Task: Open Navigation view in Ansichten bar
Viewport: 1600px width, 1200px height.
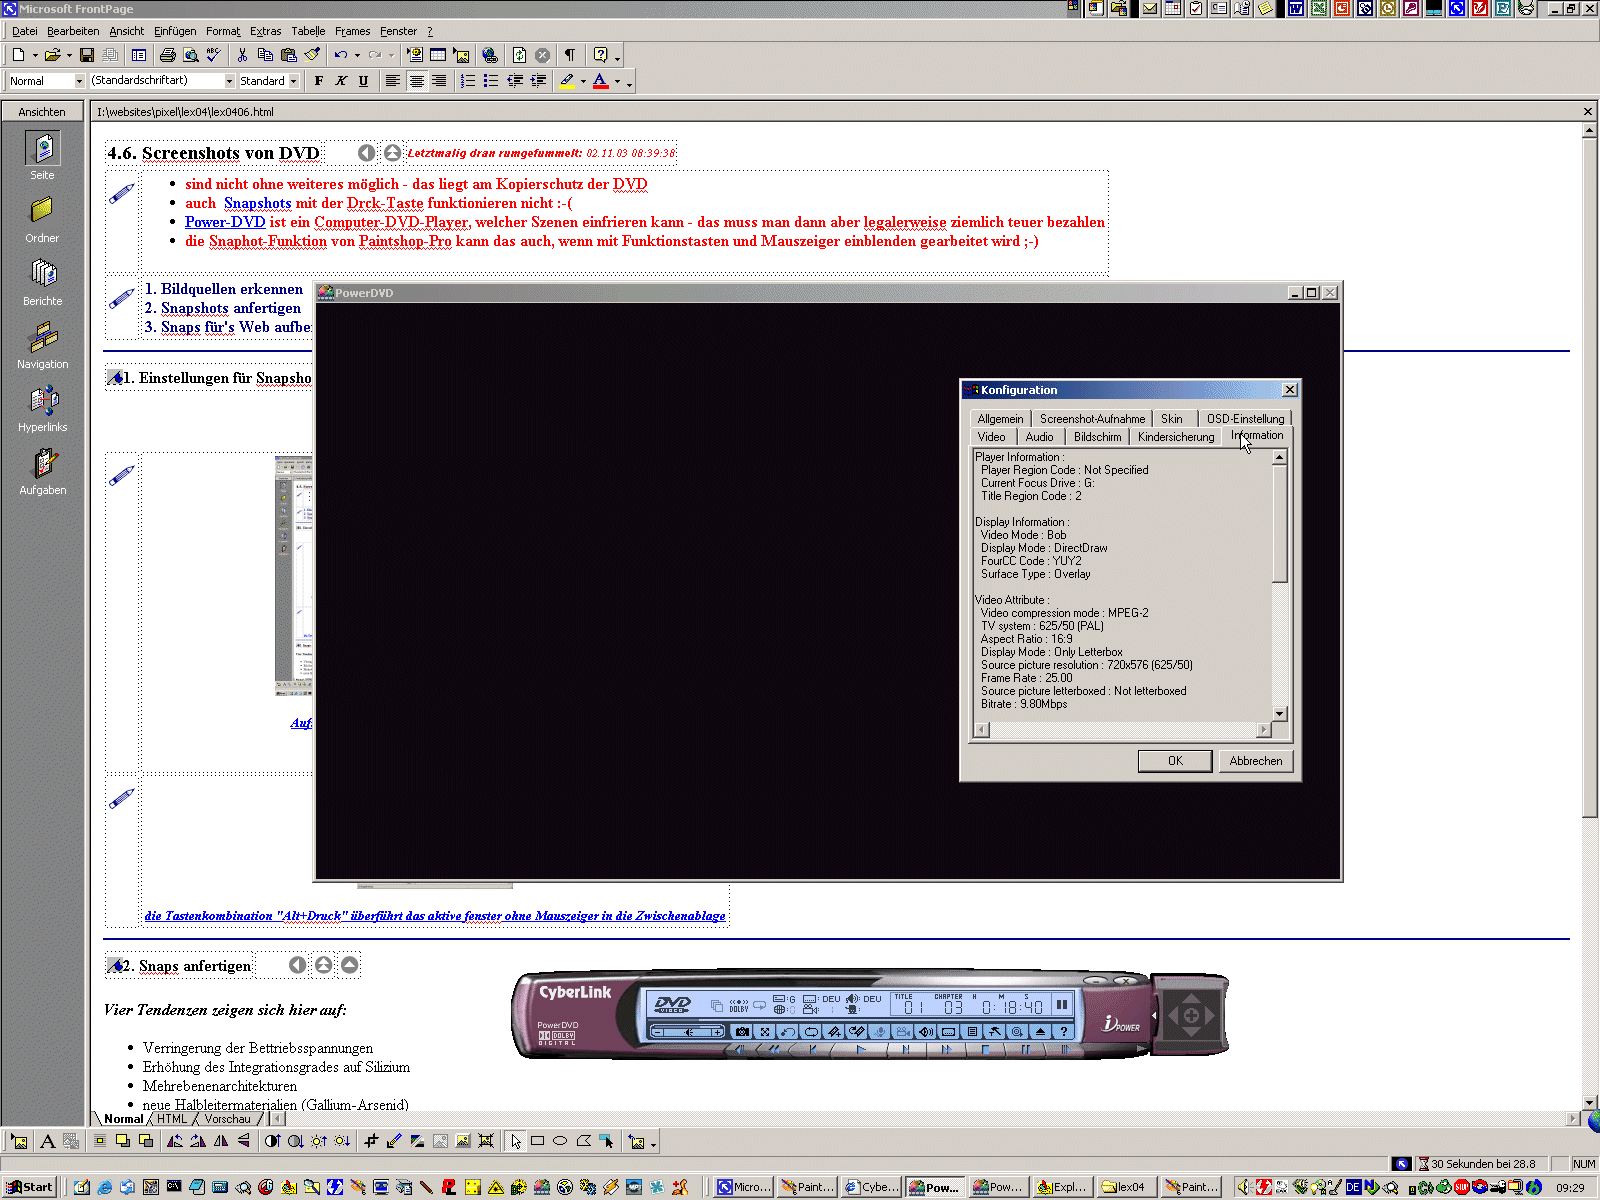Action: (42, 346)
